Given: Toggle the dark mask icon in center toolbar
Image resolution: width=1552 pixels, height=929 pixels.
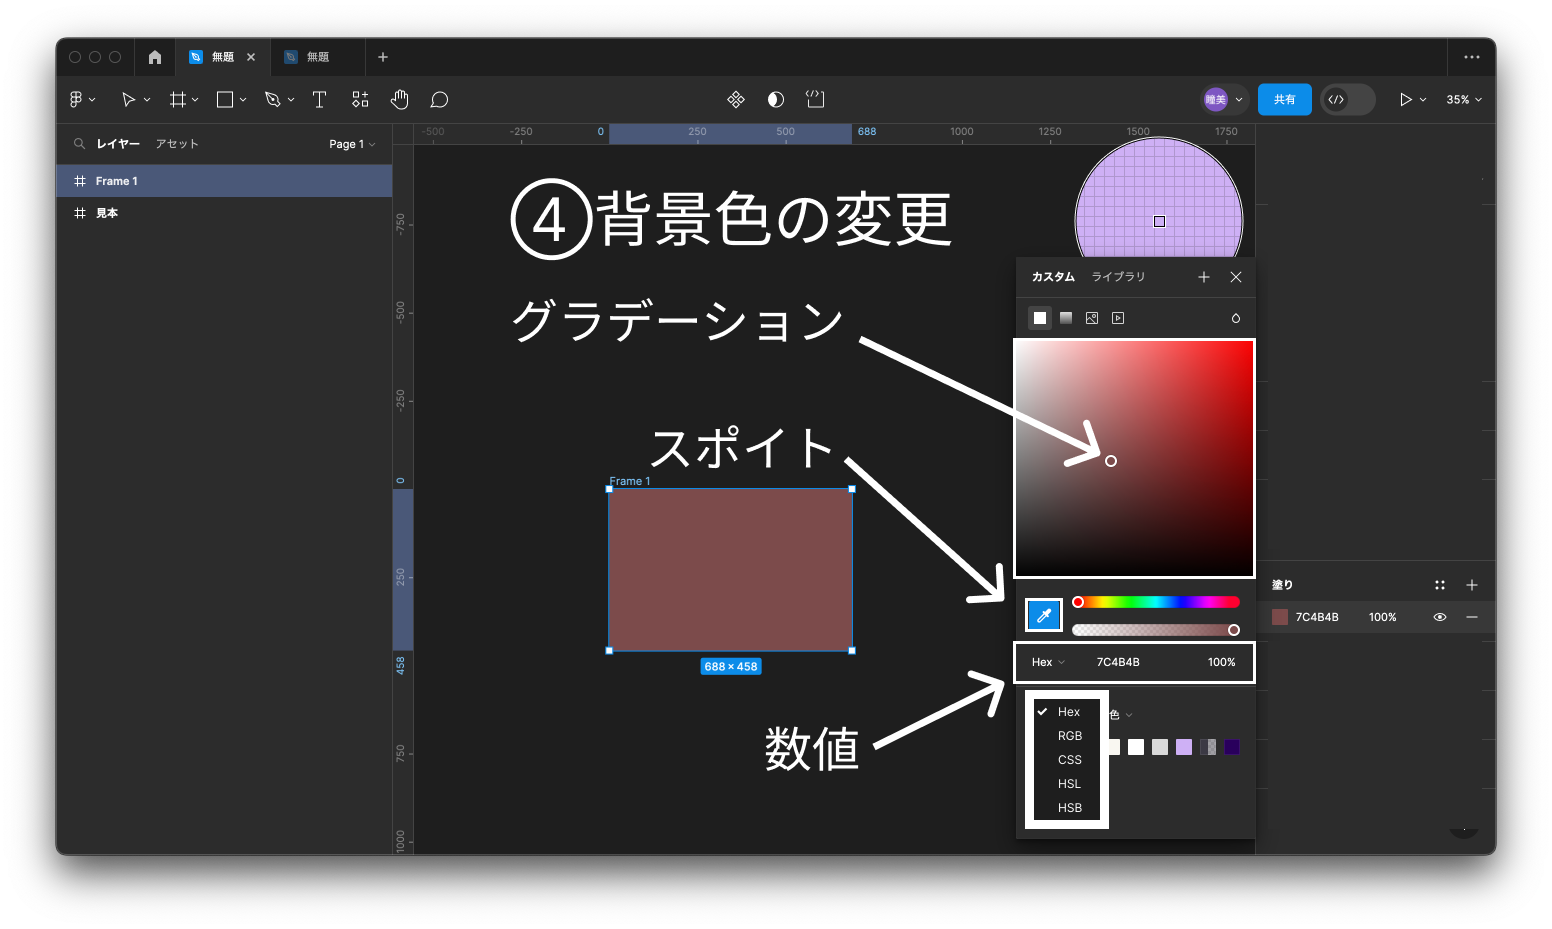Looking at the screenshot, I should pos(776,99).
